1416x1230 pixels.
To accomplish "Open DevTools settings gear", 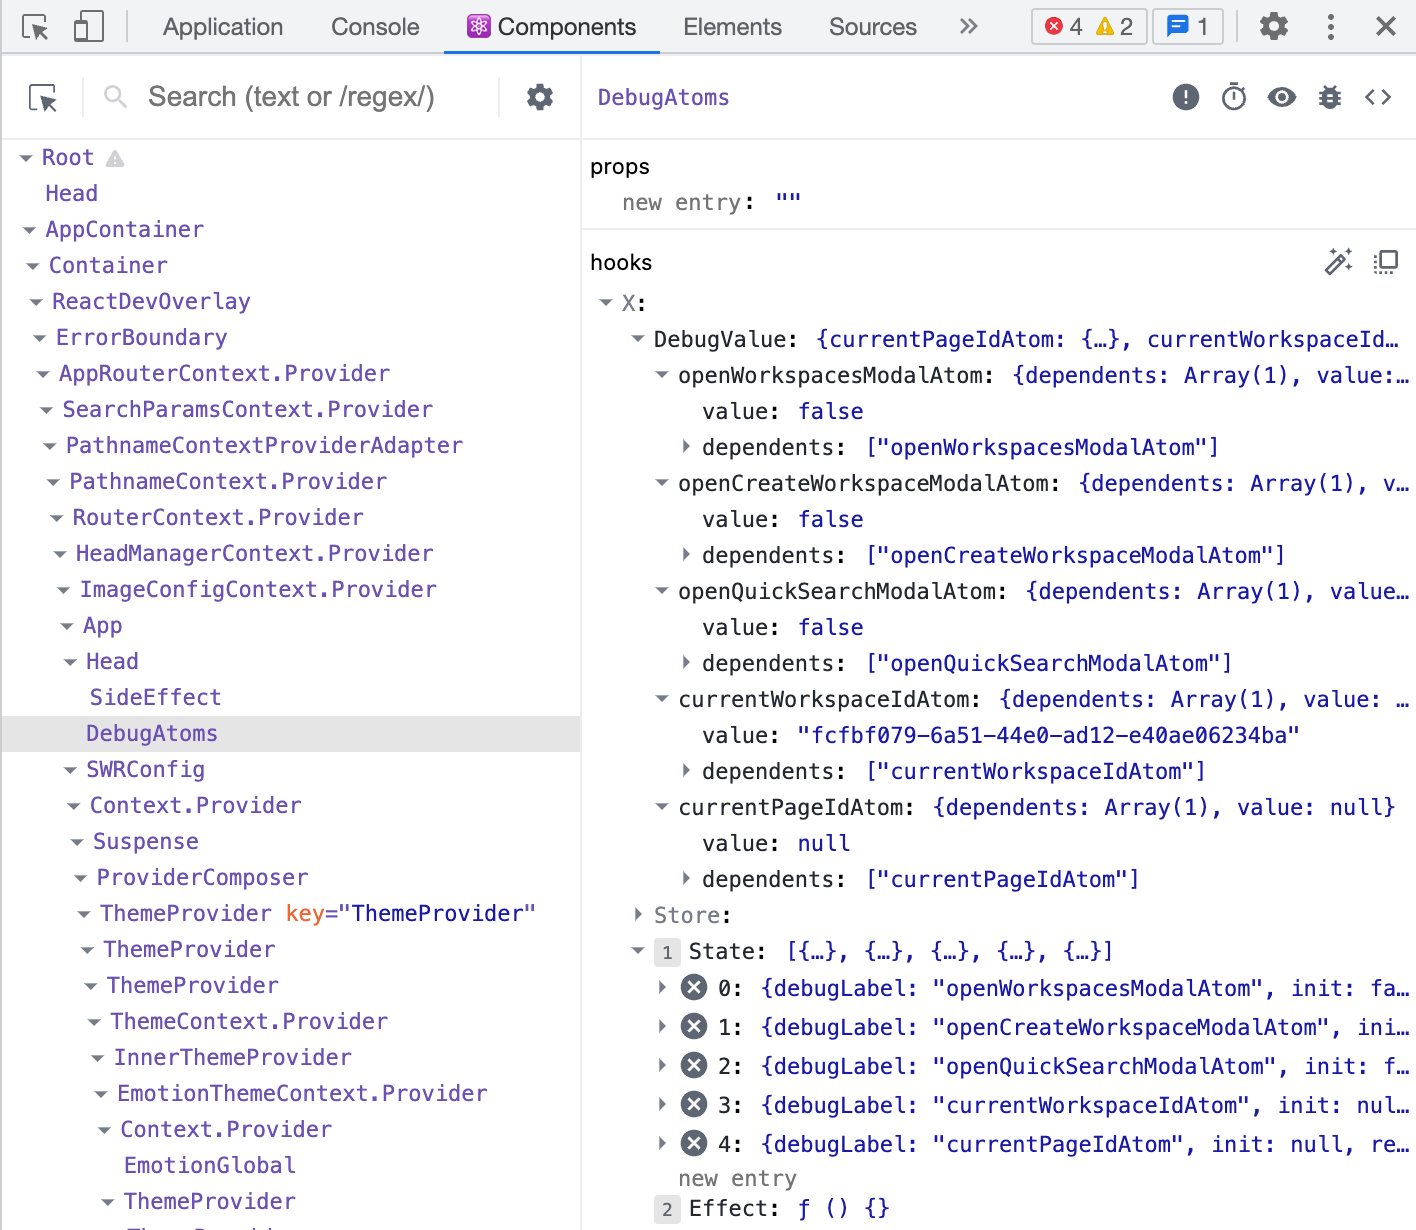I will [x=1273, y=27].
